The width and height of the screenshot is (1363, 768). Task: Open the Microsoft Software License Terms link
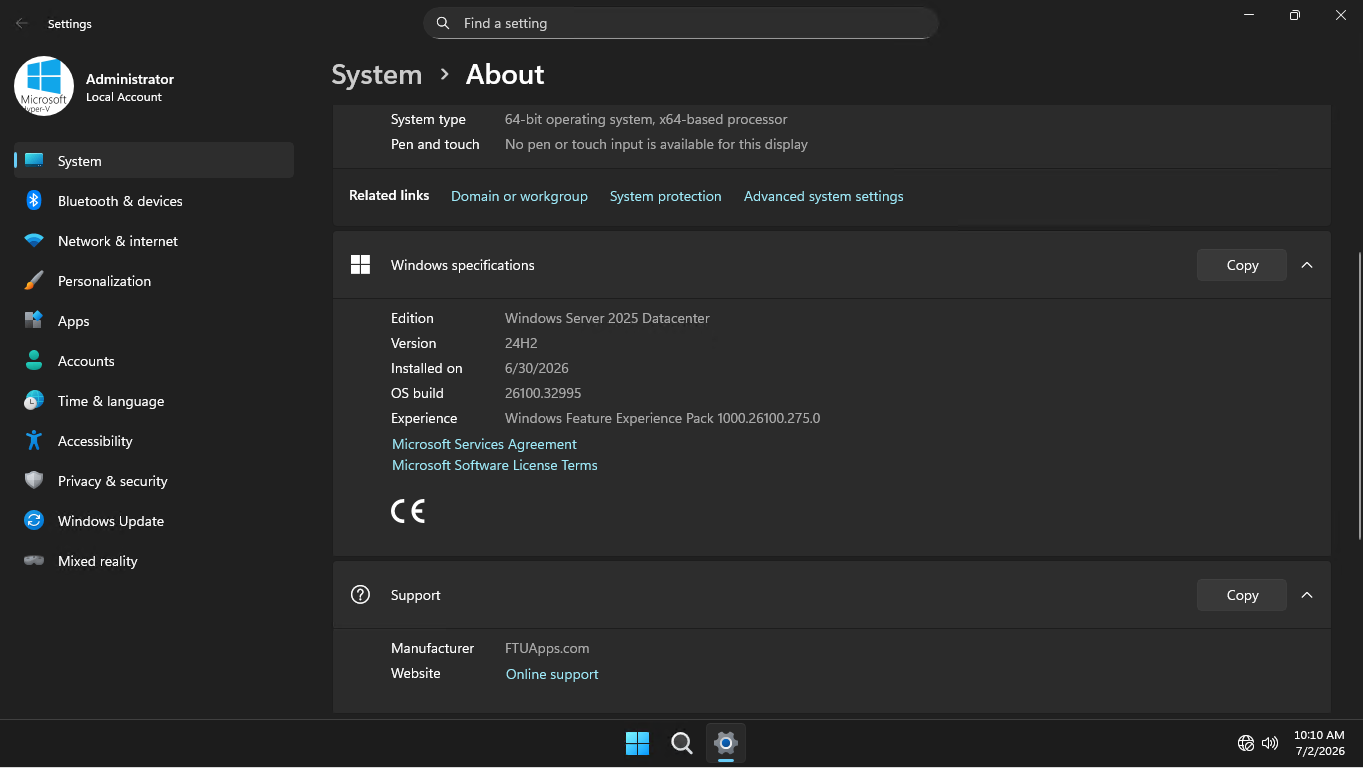click(x=494, y=465)
